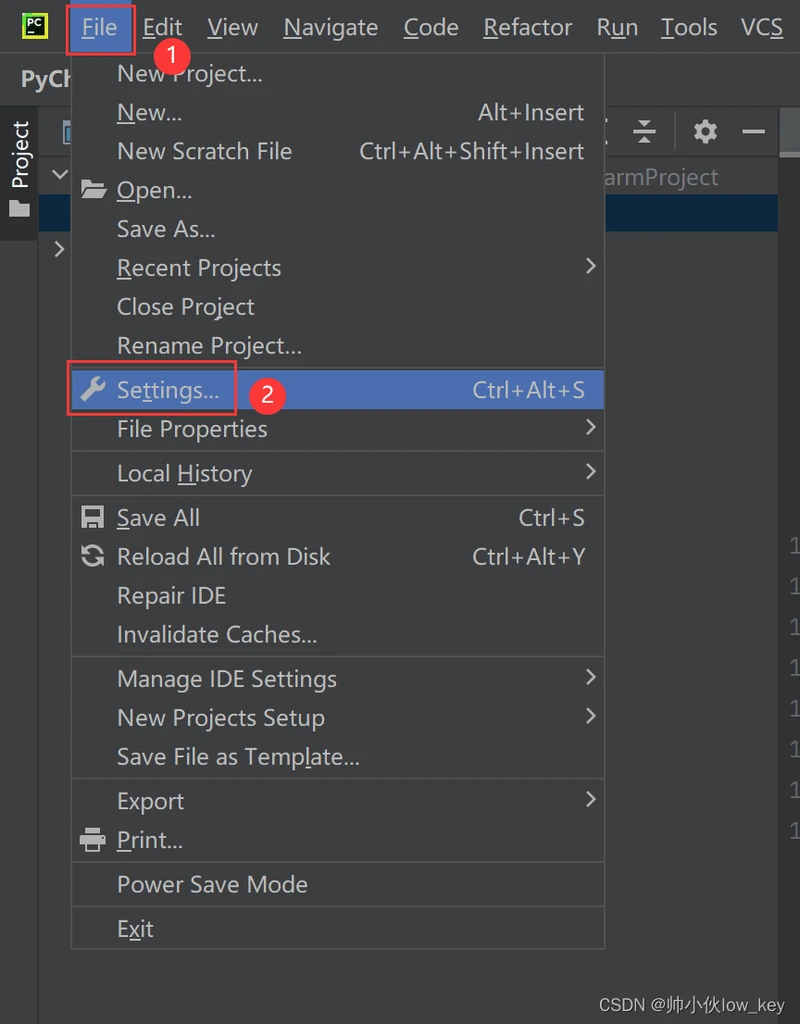Collapse the expanded project tree root chevron
Screen dimensions: 800x1024
(x=59, y=174)
